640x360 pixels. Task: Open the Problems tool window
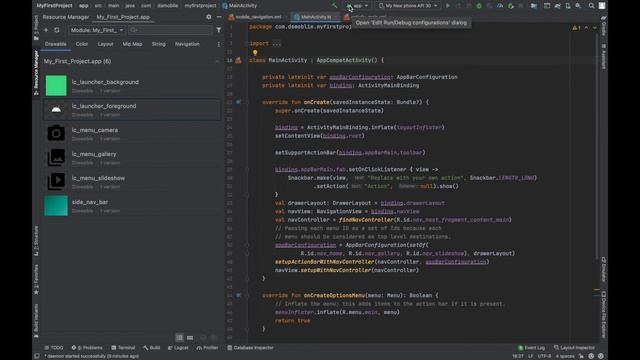click(x=87, y=348)
